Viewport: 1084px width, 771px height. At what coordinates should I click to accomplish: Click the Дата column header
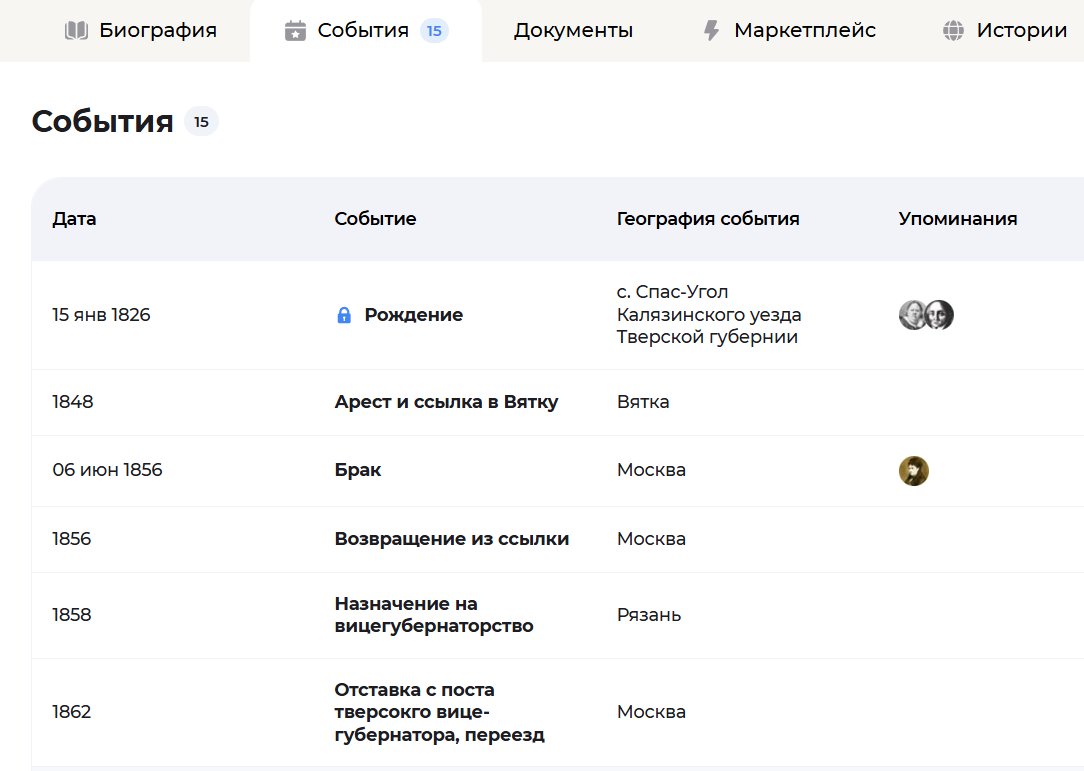[x=74, y=218]
